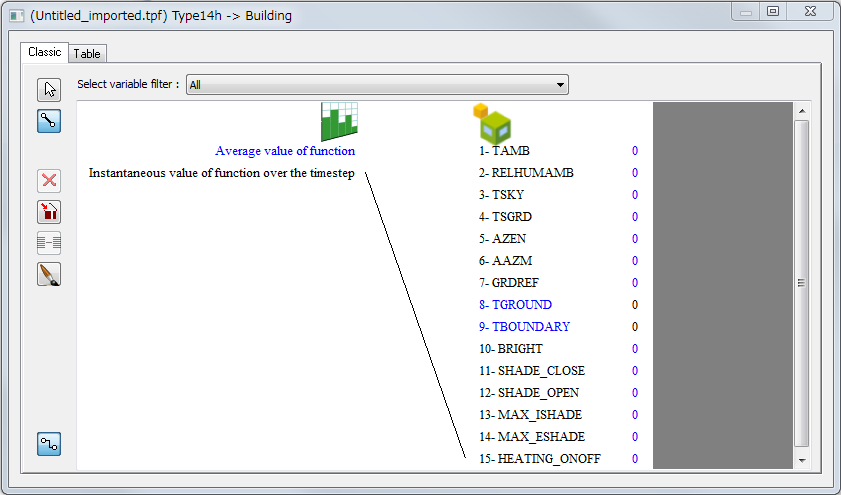Viewport: 841px width, 495px height.
Task: Select input 2- RELHUMAMB
Action: pyautogui.click(x=526, y=173)
